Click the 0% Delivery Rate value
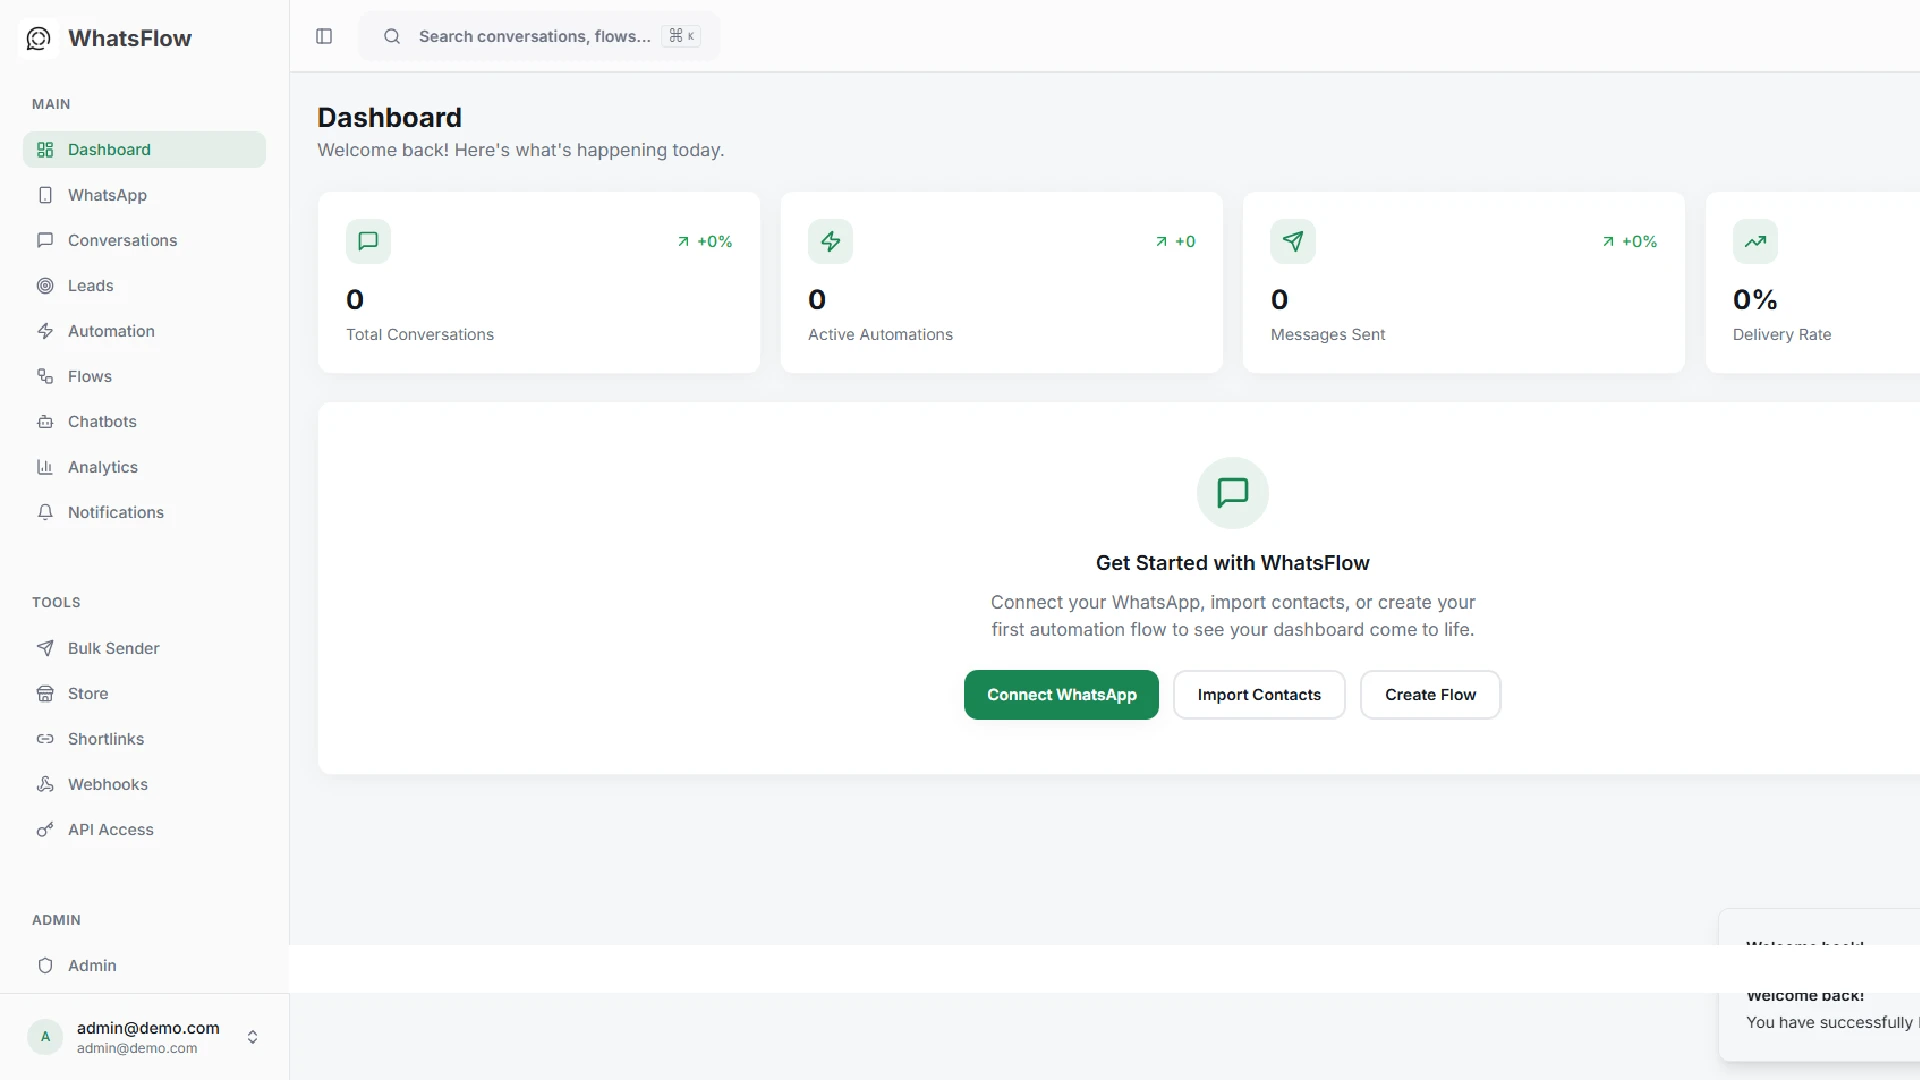 (x=1755, y=299)
